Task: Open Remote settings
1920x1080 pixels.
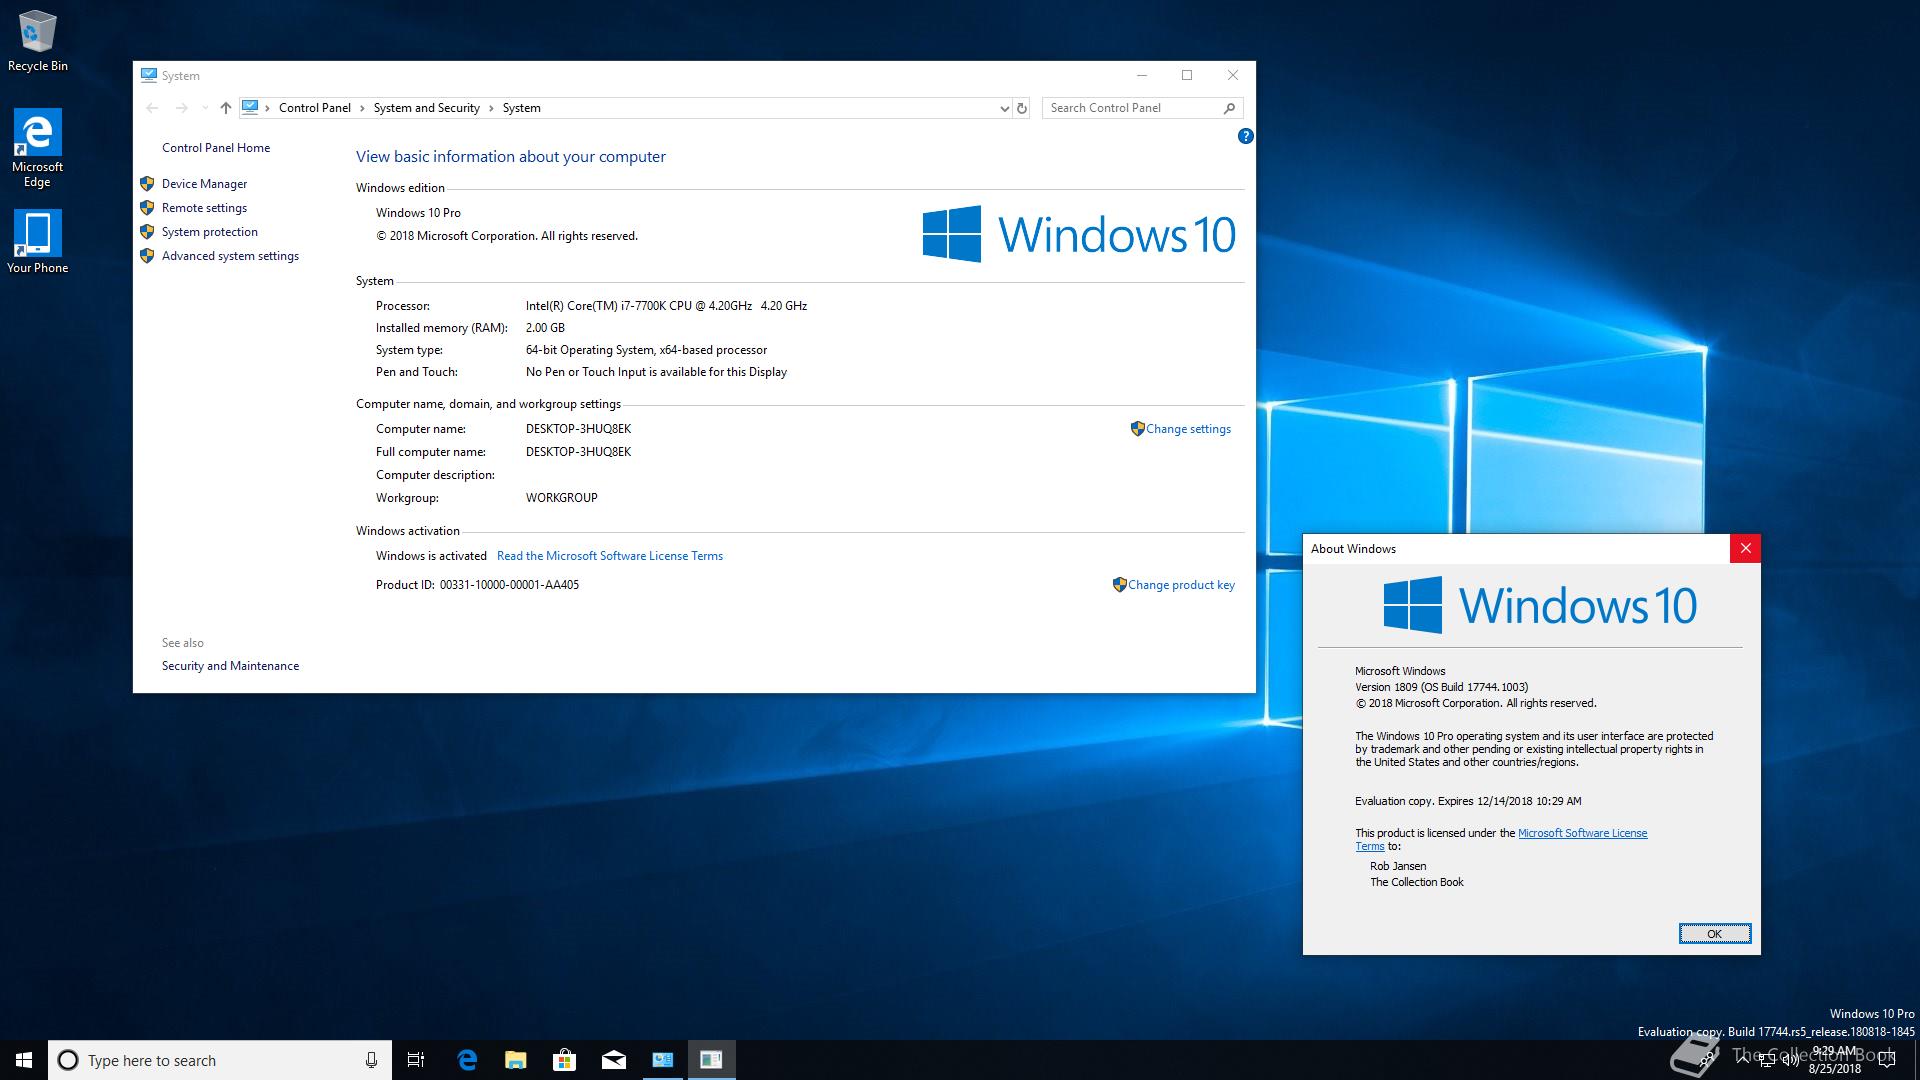Action: point(204,208)
